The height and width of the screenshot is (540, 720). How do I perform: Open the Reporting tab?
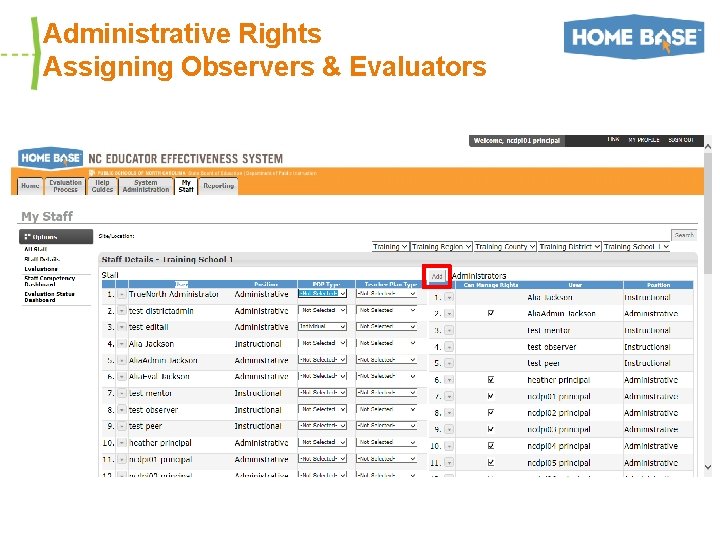point(219,186)
